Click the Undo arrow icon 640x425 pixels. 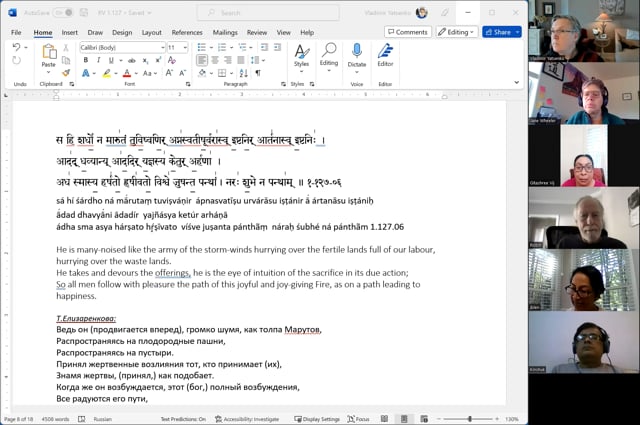pos(16,47)
